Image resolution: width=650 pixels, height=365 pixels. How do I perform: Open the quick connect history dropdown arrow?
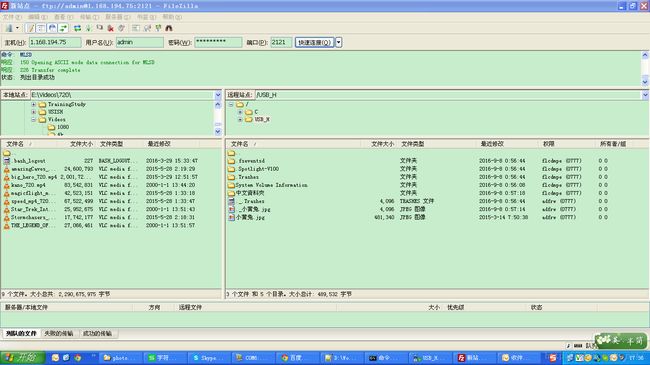click(339, 42)
